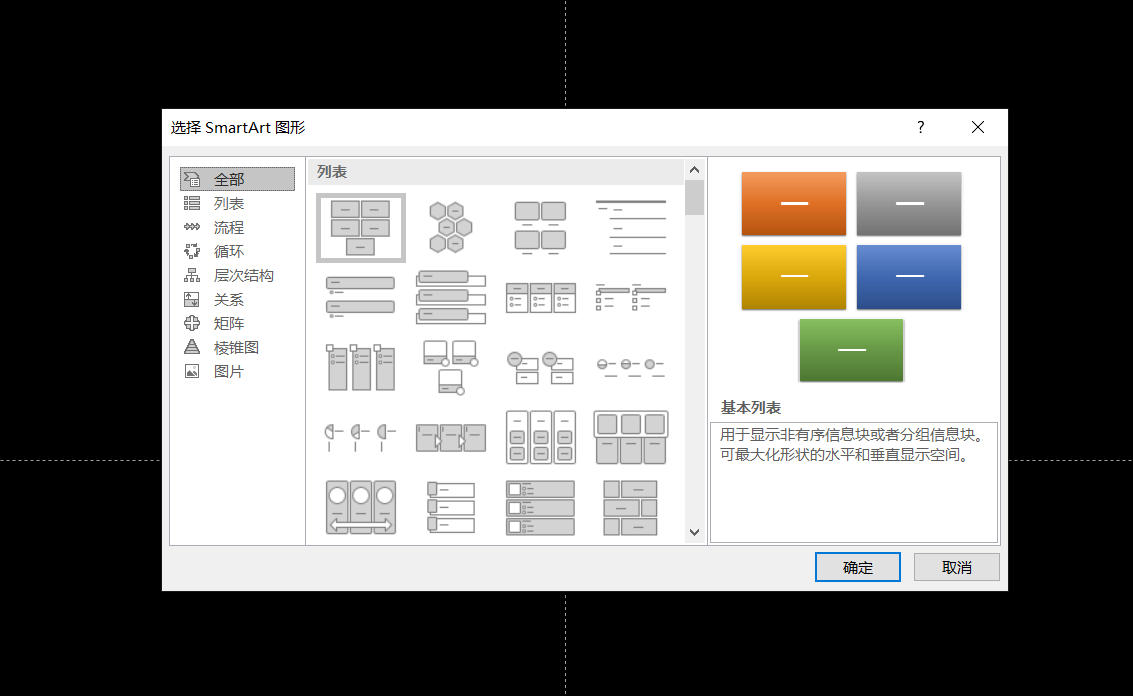
Task: Close the 选择 SmartArt 图形 dialog
Action: click(x=978, y=127)
